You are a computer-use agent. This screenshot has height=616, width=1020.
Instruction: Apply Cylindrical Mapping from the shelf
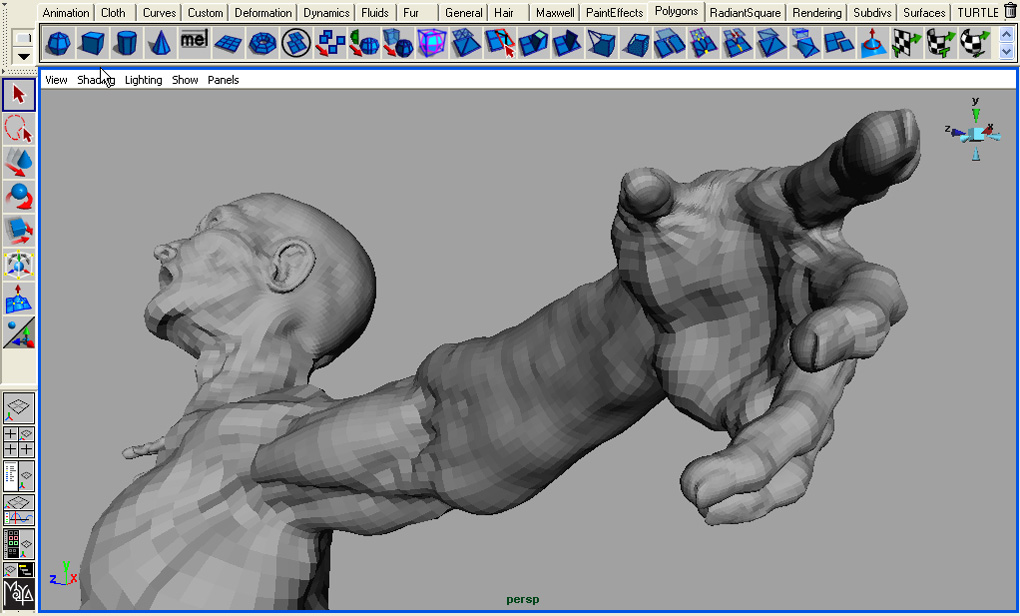click(940, 43)
